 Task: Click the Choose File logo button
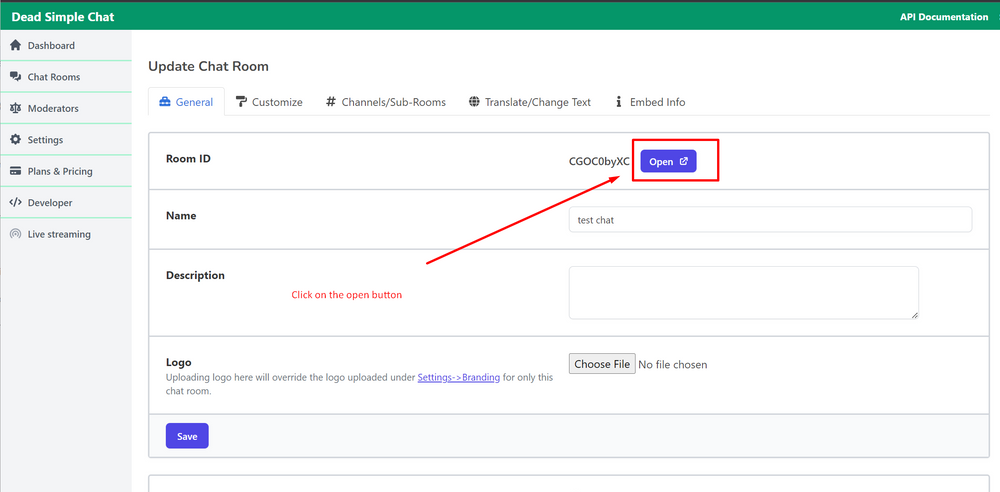pyautogui.click(x=601, y=364)
